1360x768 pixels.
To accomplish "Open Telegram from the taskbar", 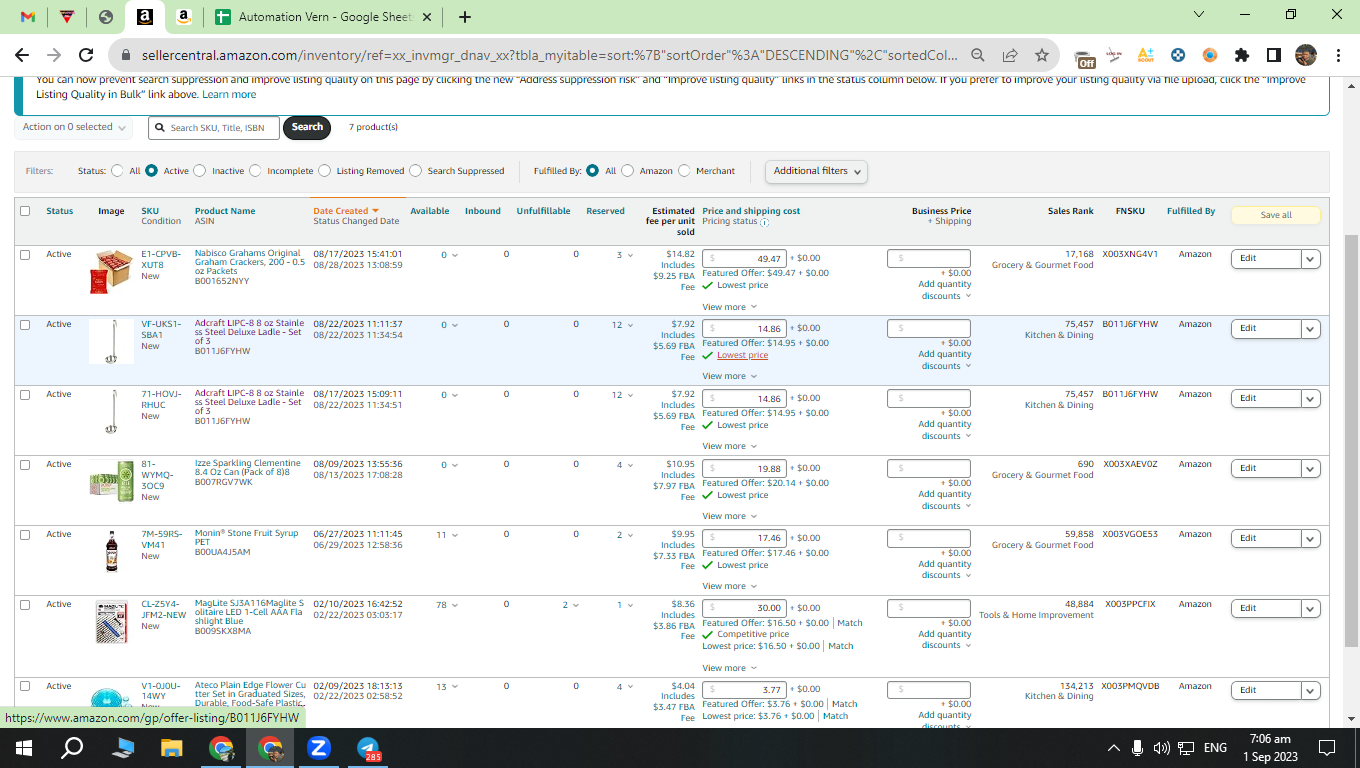I will click(368, 747).
